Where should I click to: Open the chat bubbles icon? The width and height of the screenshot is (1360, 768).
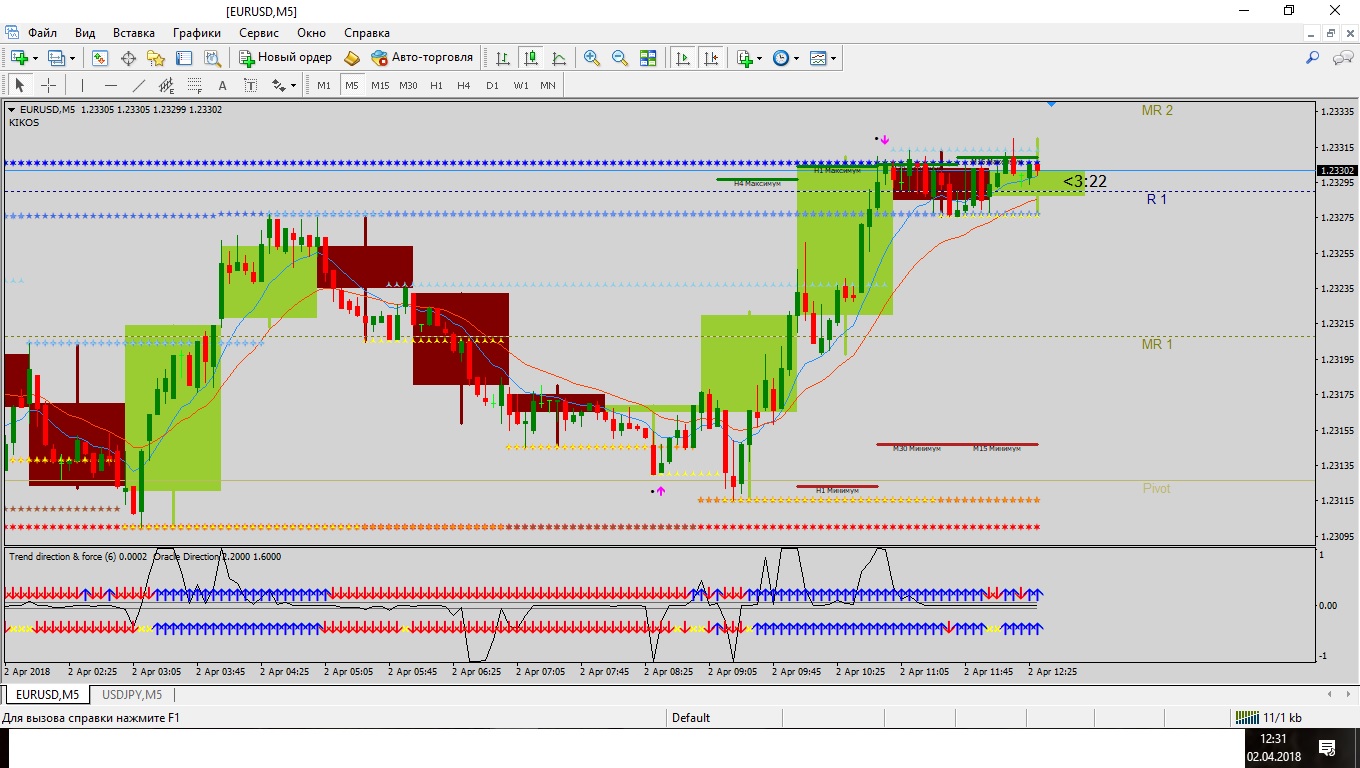pos(1343,58)
